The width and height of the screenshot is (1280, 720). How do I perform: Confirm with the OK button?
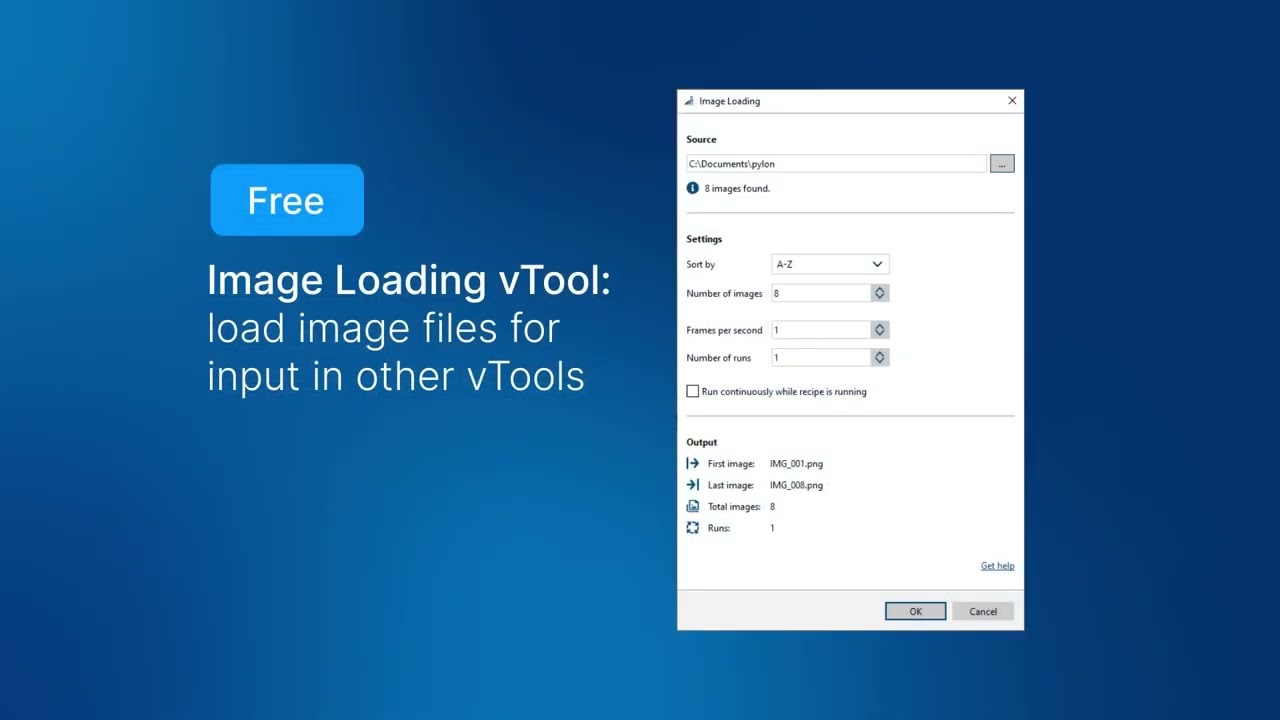click(x=915, y=611)
